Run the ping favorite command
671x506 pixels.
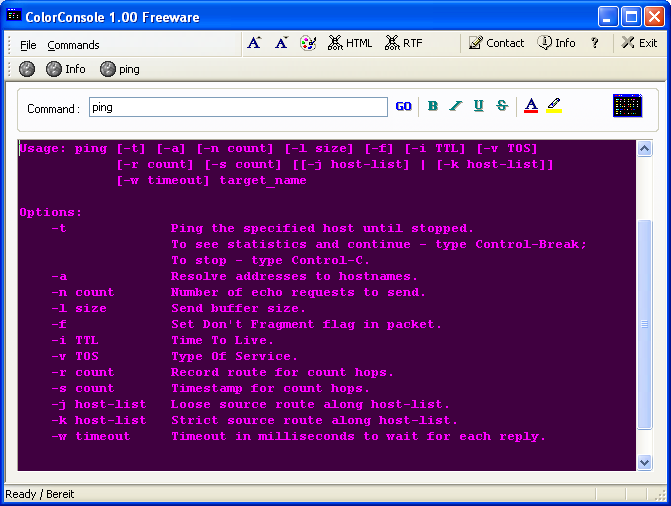point(120,69)
